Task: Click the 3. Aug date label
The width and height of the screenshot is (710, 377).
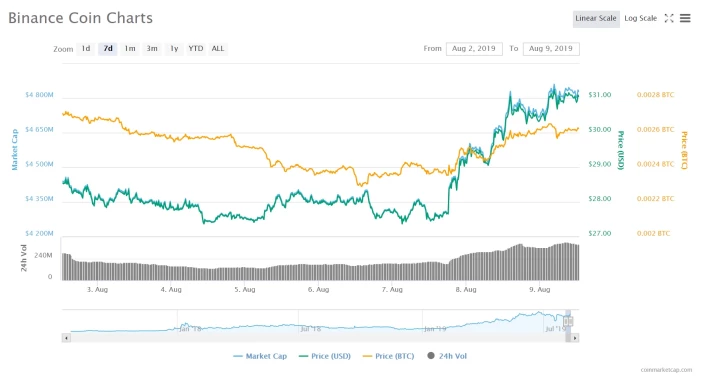Action: (97, 289)
